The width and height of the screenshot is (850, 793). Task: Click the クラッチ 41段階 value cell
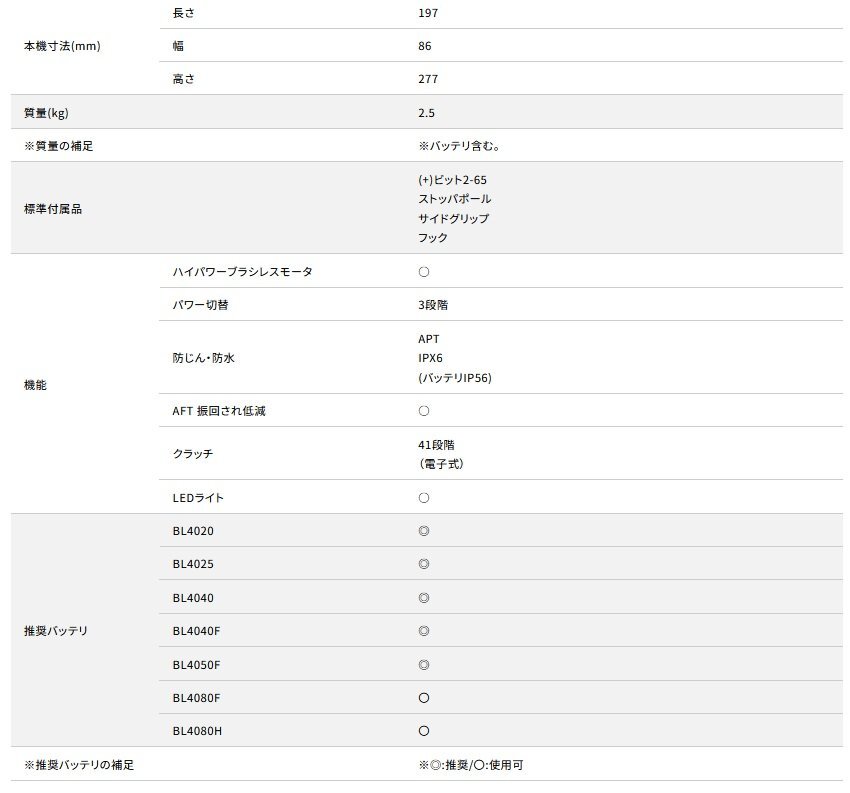tap(434, 453)
